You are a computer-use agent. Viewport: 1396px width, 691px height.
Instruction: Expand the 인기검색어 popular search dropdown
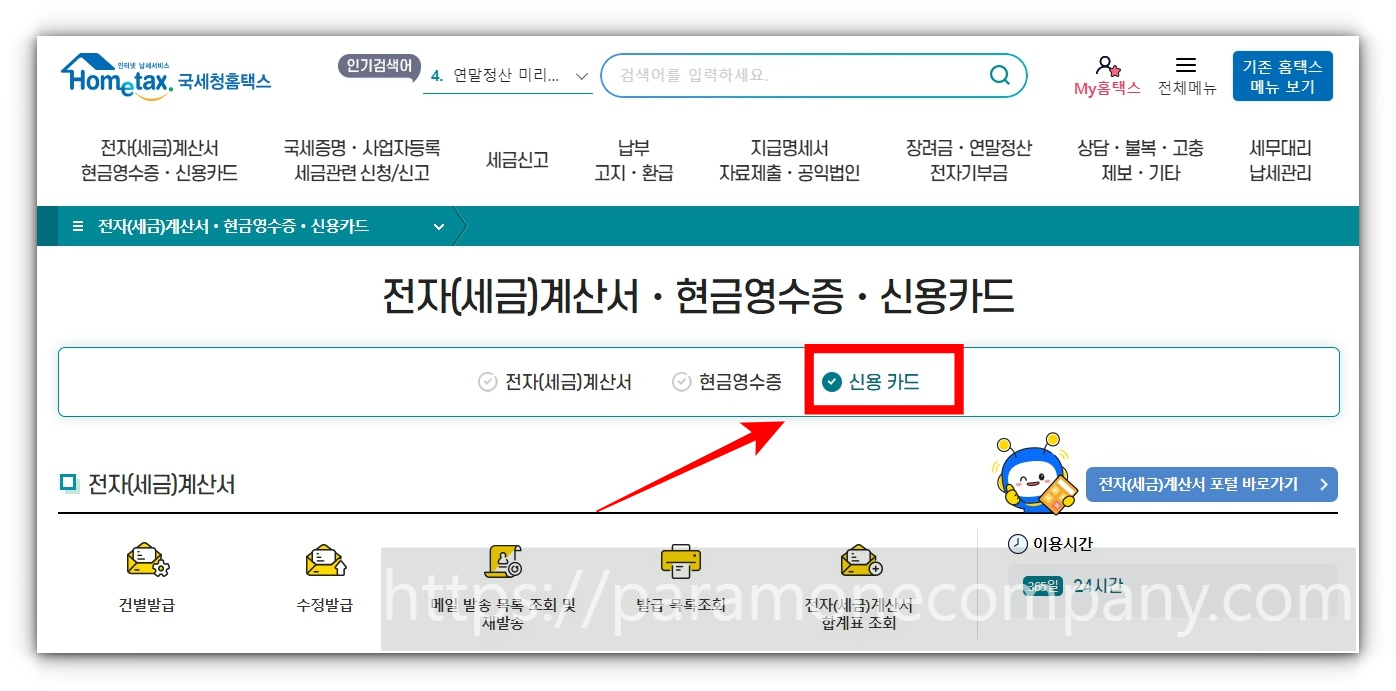(582, 75)
